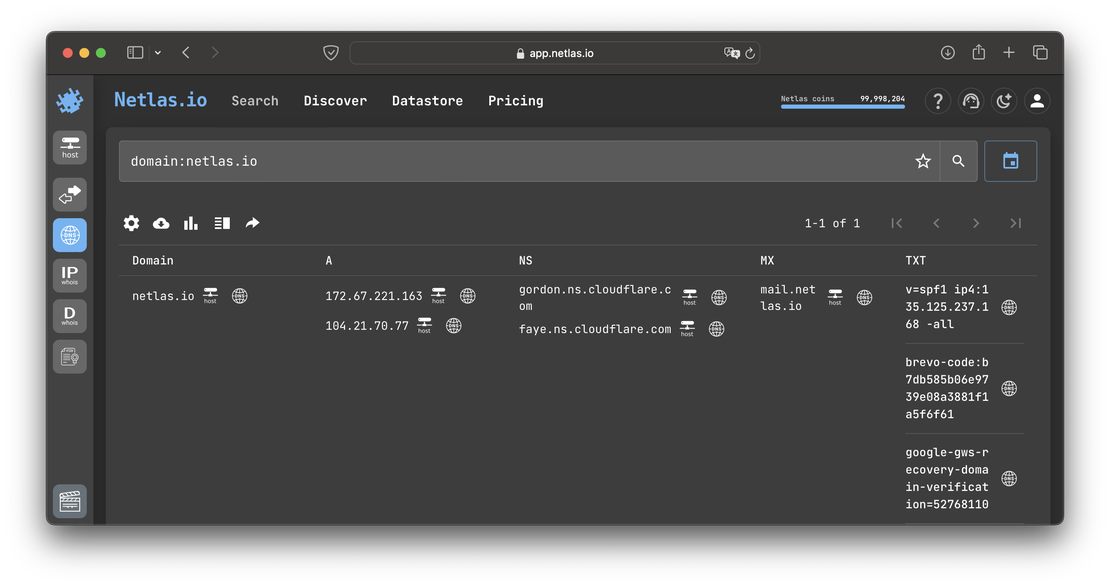The width and height of the screenshot is (1110, 586).
Task: Open the user account menu
Action: click(1037, 101)
